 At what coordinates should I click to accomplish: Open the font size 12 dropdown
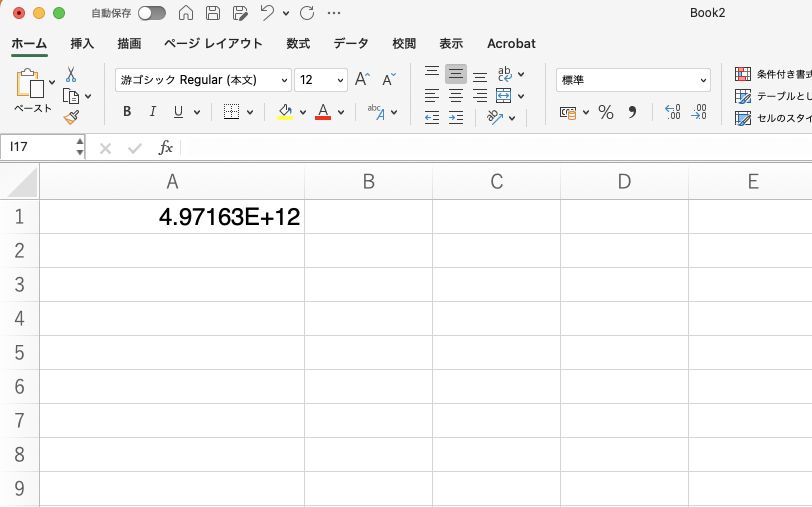[x=321, y=80]
